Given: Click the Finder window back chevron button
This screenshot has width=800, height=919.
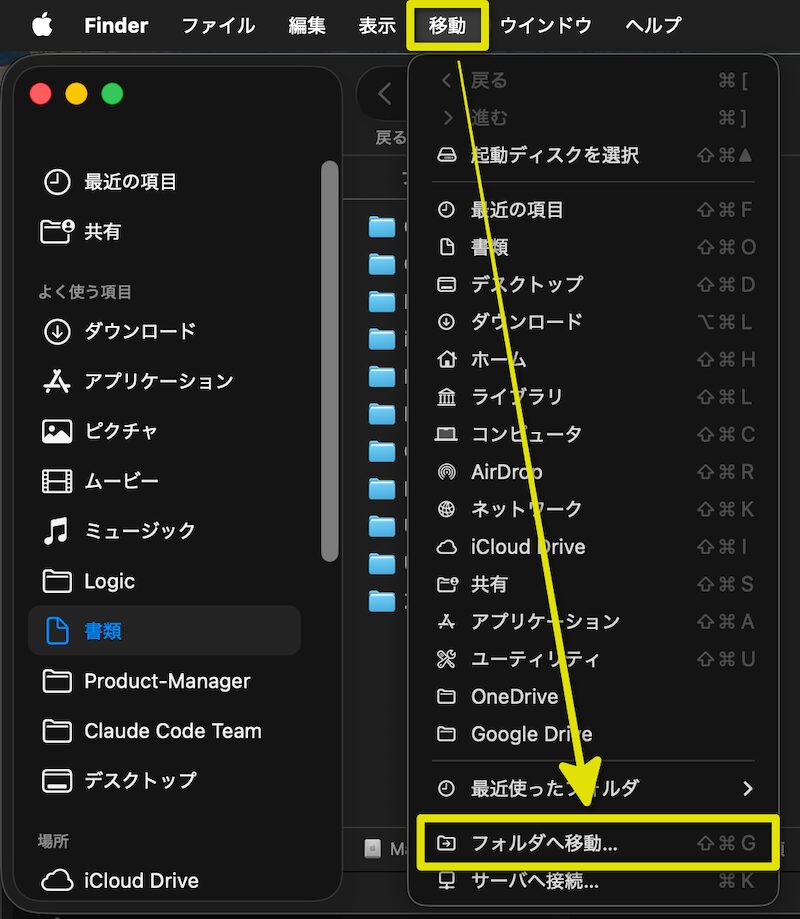Looking at the screenshot, I should click(x=384, y=94).
